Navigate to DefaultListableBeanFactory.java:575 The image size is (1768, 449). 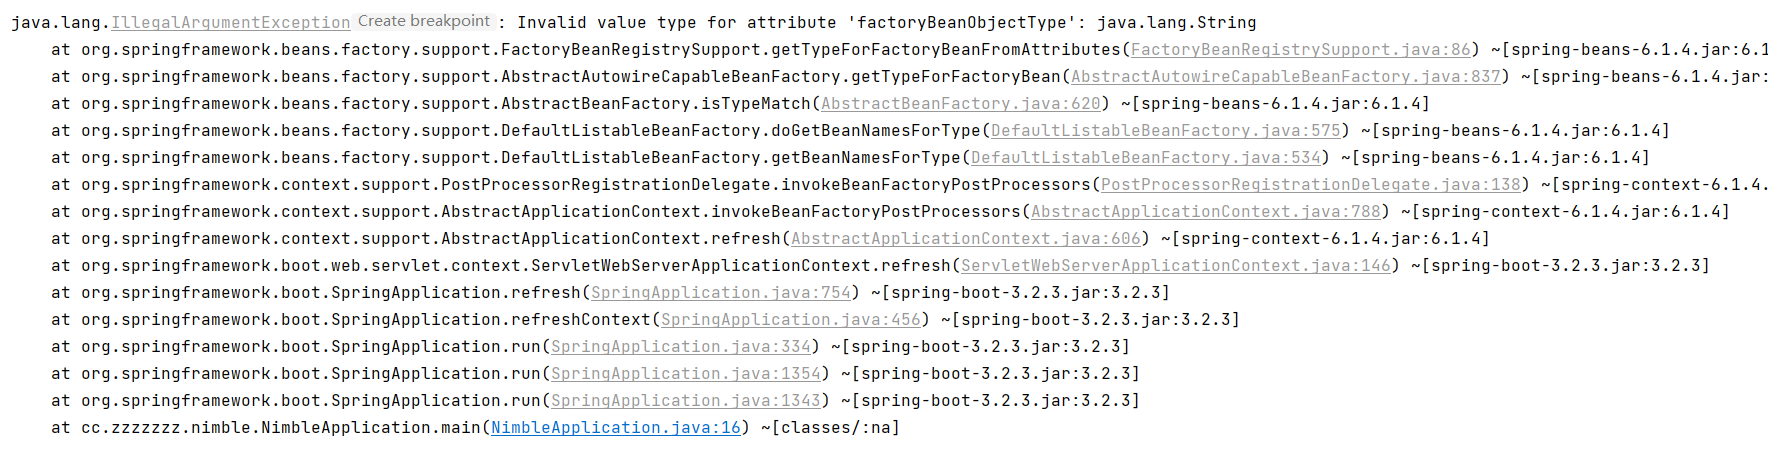[x=1165, y=130]
